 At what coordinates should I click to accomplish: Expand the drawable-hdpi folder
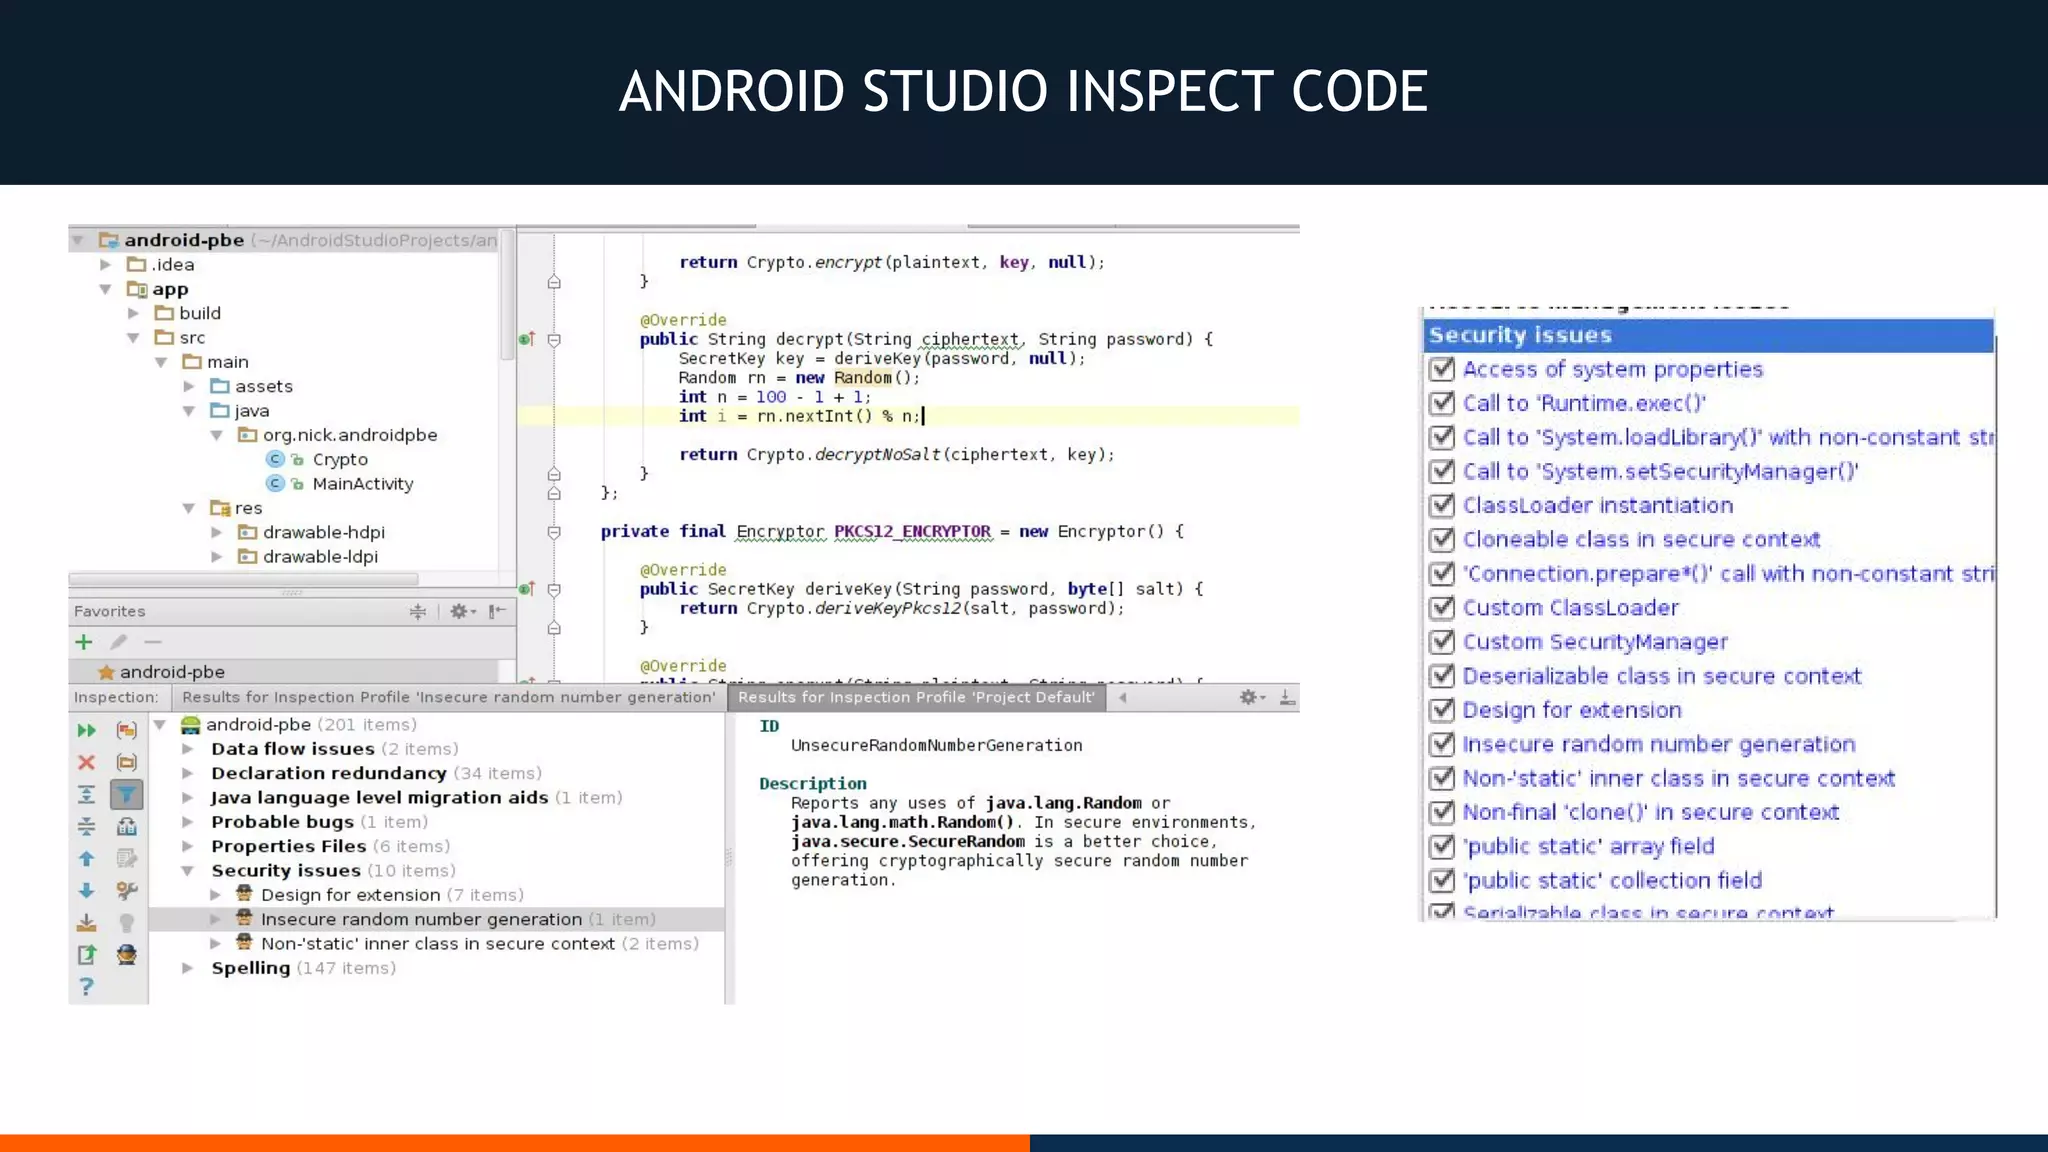pyautogui.click(x=217, y=532)
